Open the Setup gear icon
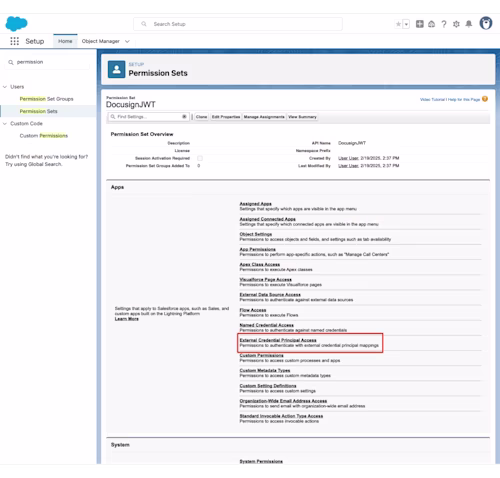Image resolution: width=500 pixels, height=478 pixels. click(x=456, y=24)
